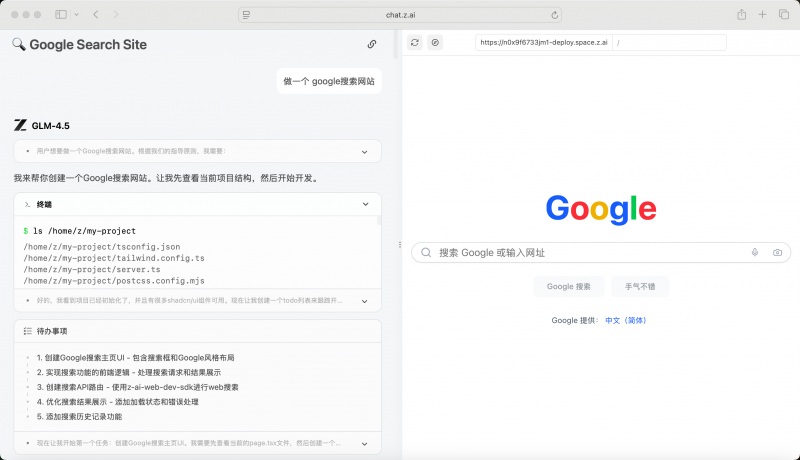This screenshot has height=460, width=800.
Task: Click the 待办事项 list icon
Action: [x=28, y=331]
